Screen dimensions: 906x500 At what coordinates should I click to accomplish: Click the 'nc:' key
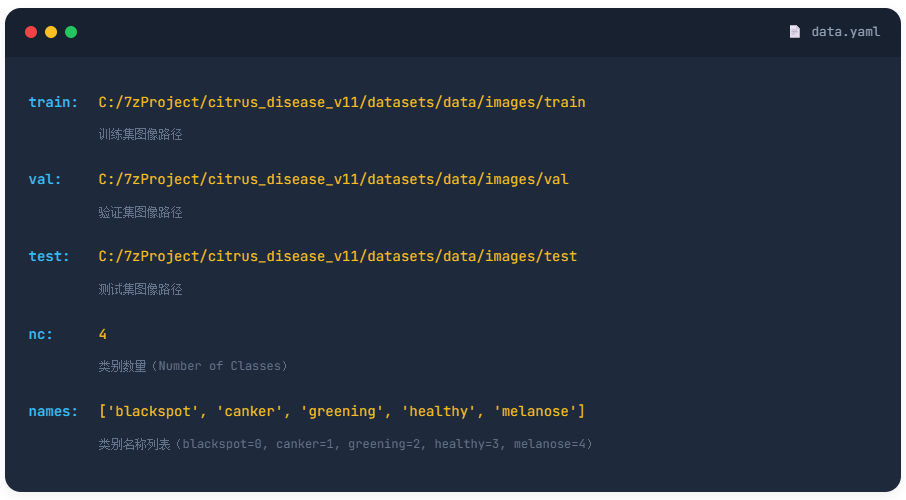(41, 334)
